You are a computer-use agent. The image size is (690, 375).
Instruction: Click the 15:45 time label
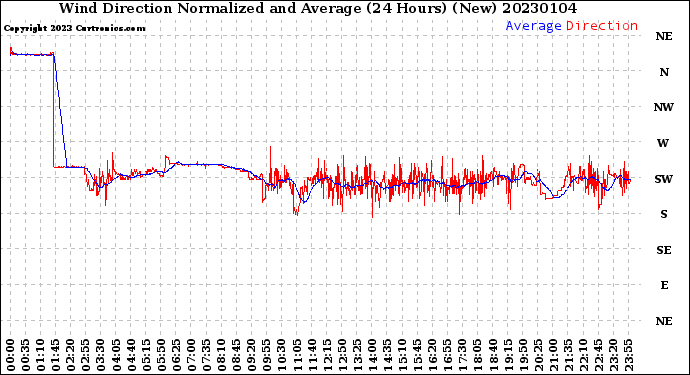click(x=417, y=355)
